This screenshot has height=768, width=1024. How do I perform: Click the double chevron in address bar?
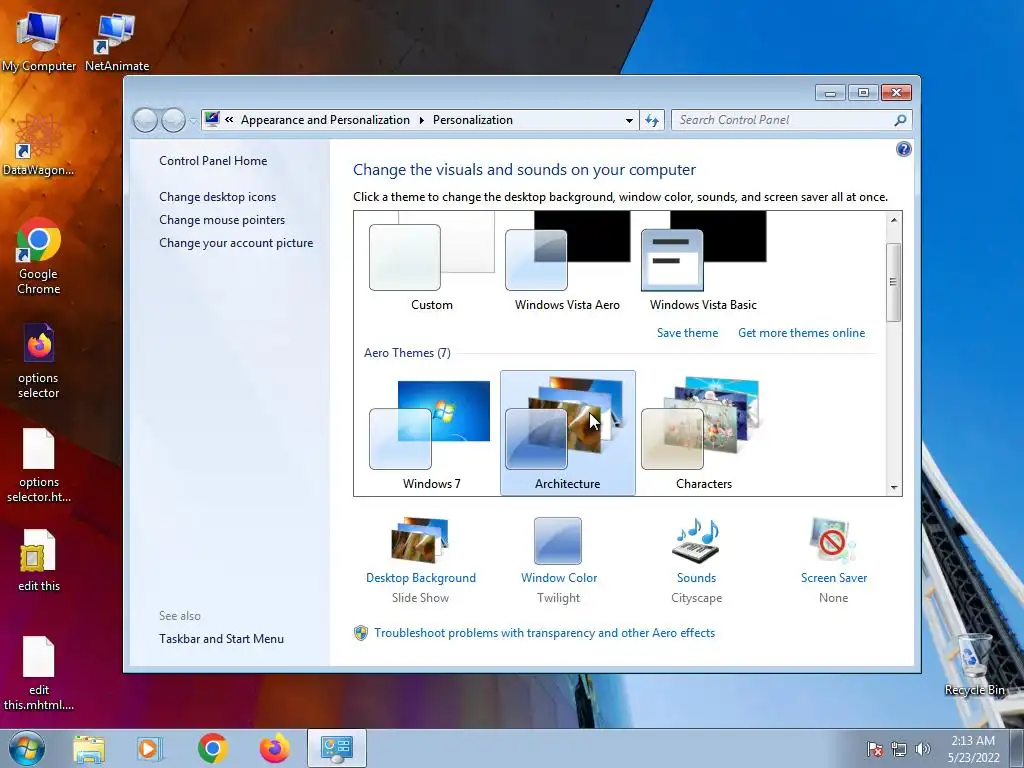click(229, 120)
